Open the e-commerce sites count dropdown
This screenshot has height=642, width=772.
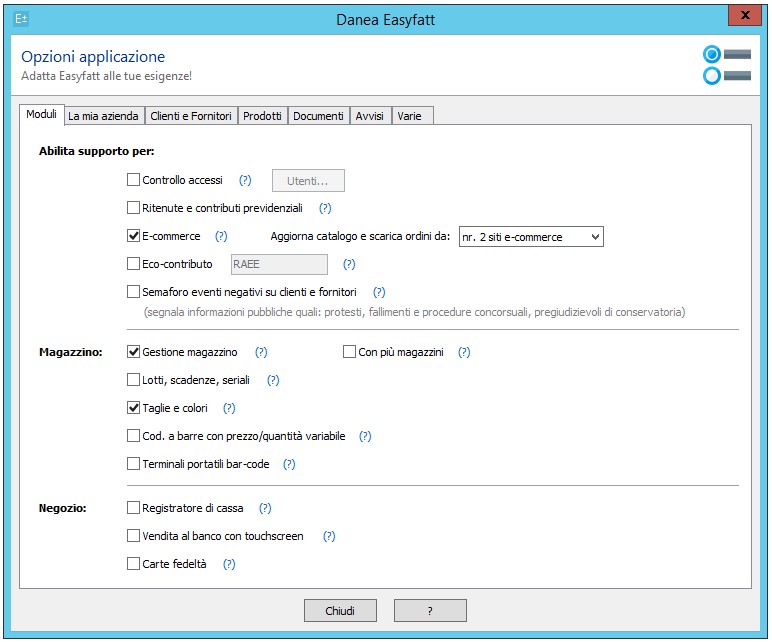530,237
